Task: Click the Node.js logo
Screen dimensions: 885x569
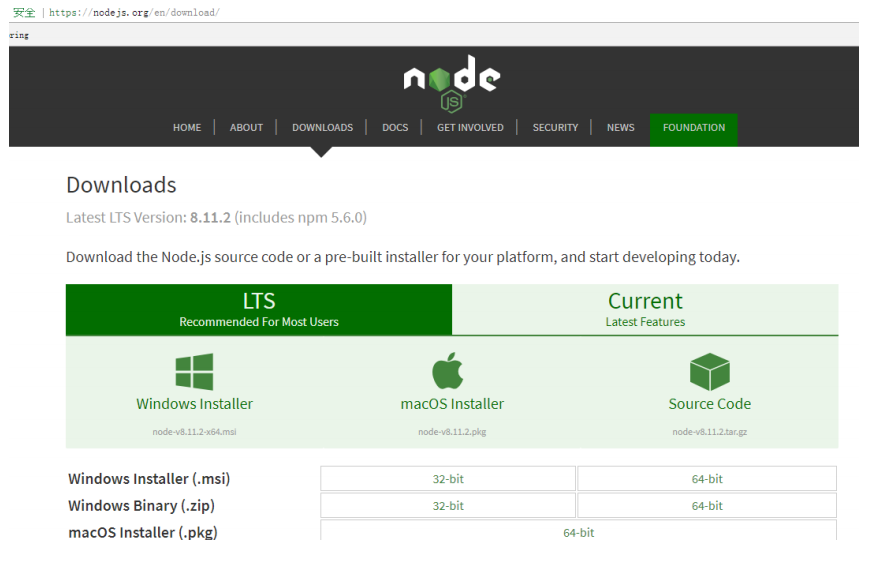Action: coord(452,84)
